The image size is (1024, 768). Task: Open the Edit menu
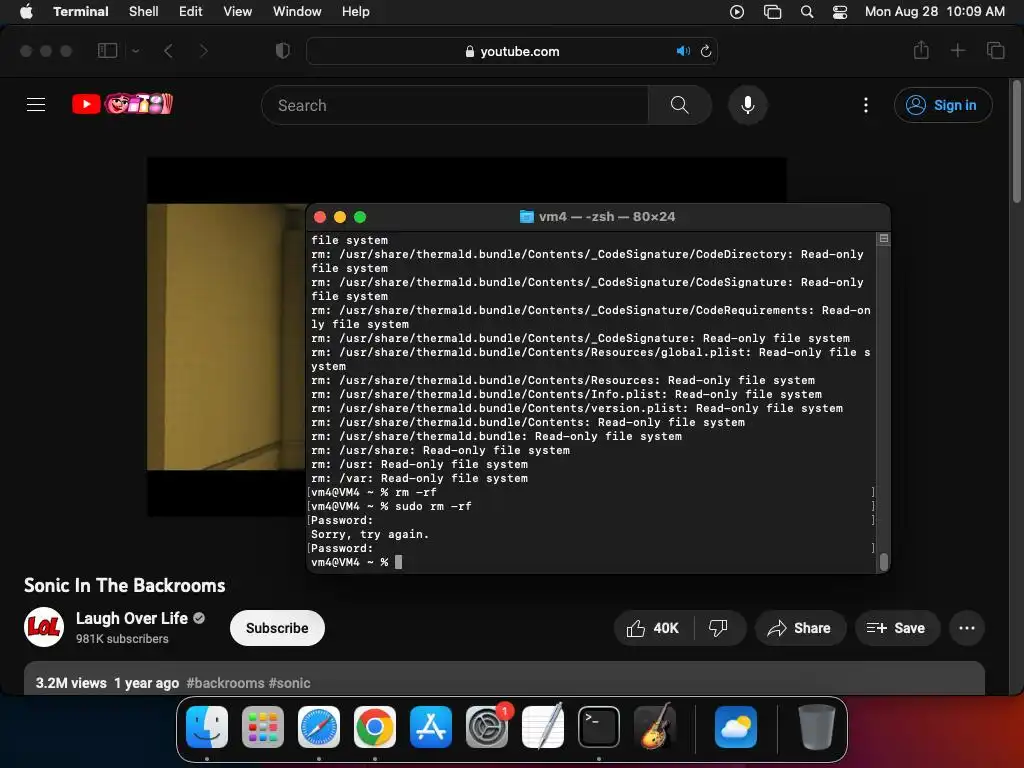tap(191, 12)
